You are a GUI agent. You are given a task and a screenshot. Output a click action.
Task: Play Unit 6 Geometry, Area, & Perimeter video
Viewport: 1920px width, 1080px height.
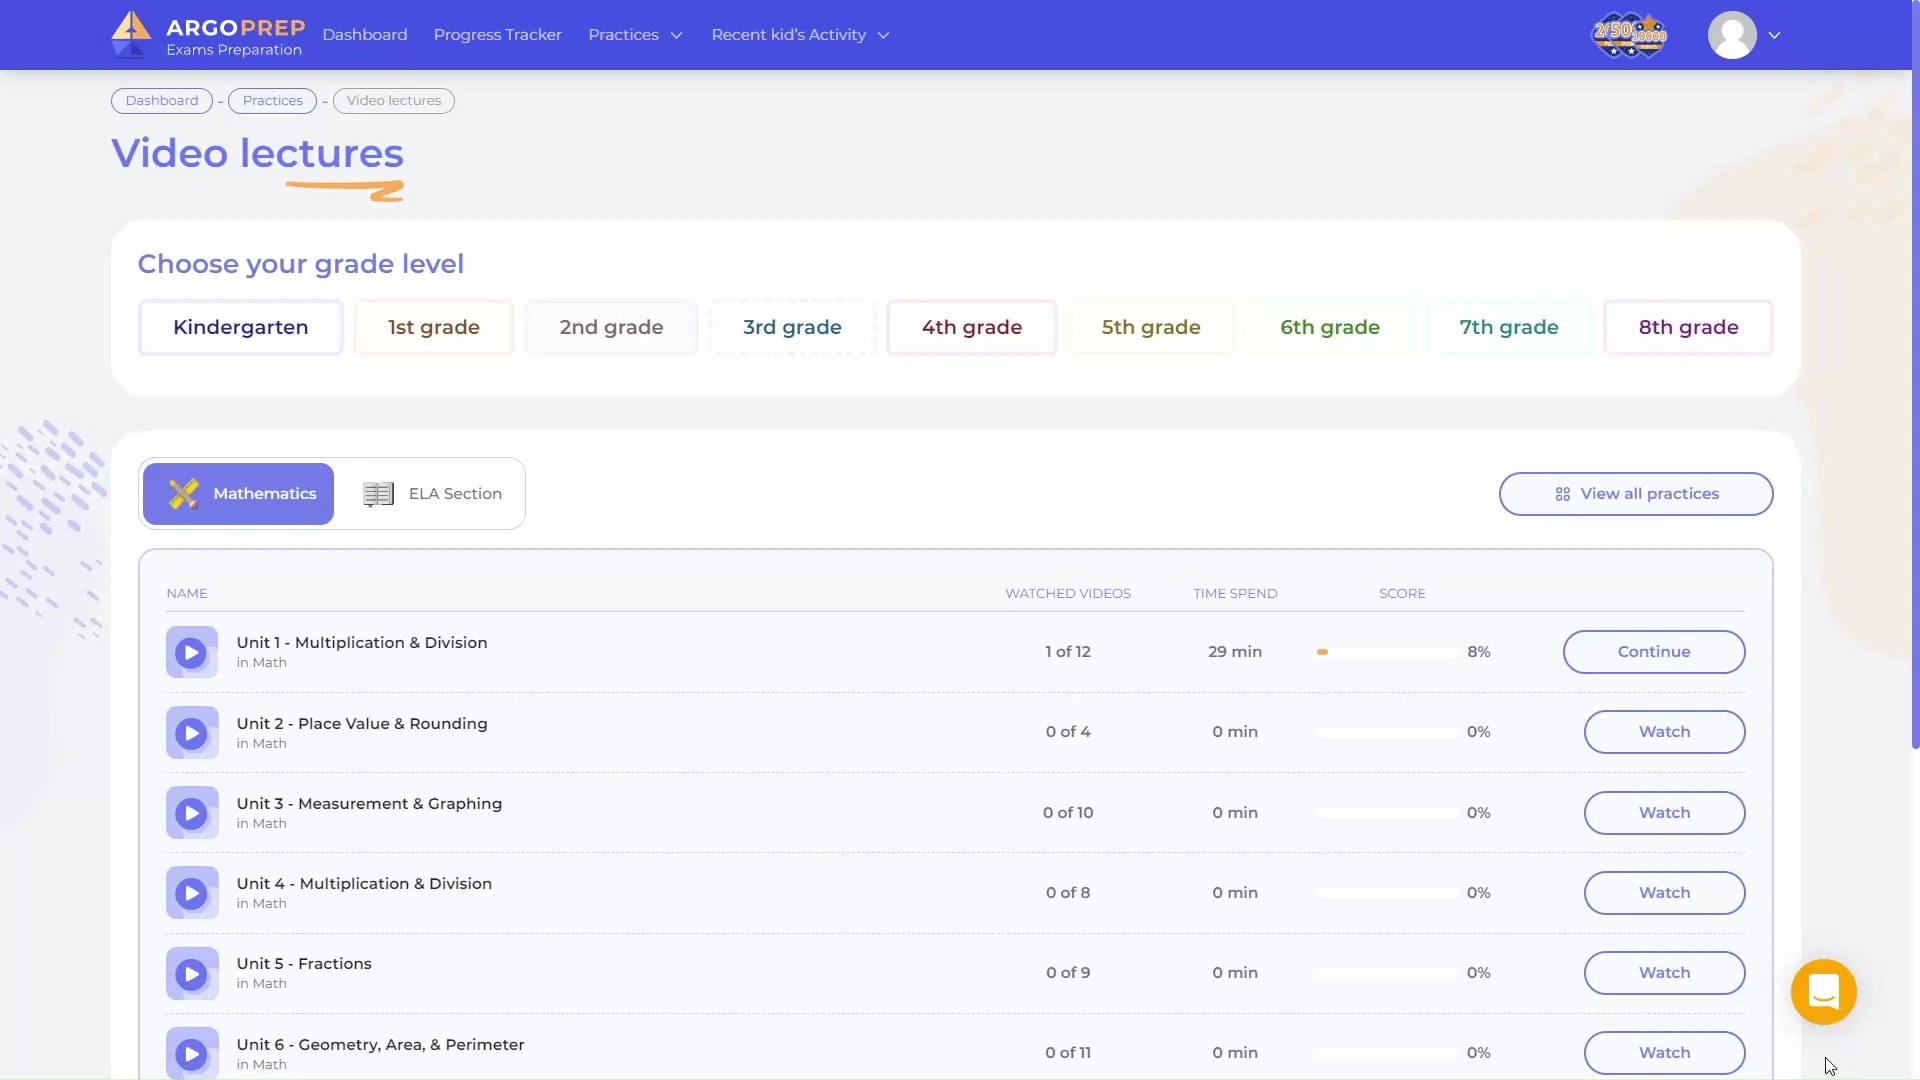pos(191,1054)
